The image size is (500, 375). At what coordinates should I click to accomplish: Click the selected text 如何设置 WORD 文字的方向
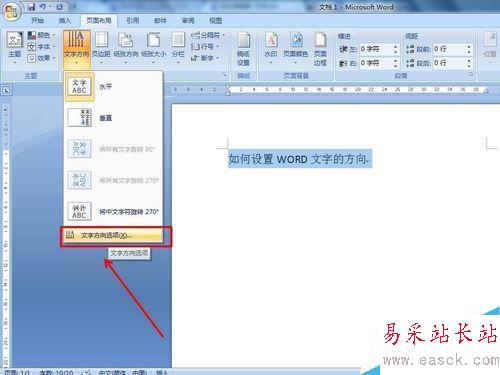tap(299, 159)
